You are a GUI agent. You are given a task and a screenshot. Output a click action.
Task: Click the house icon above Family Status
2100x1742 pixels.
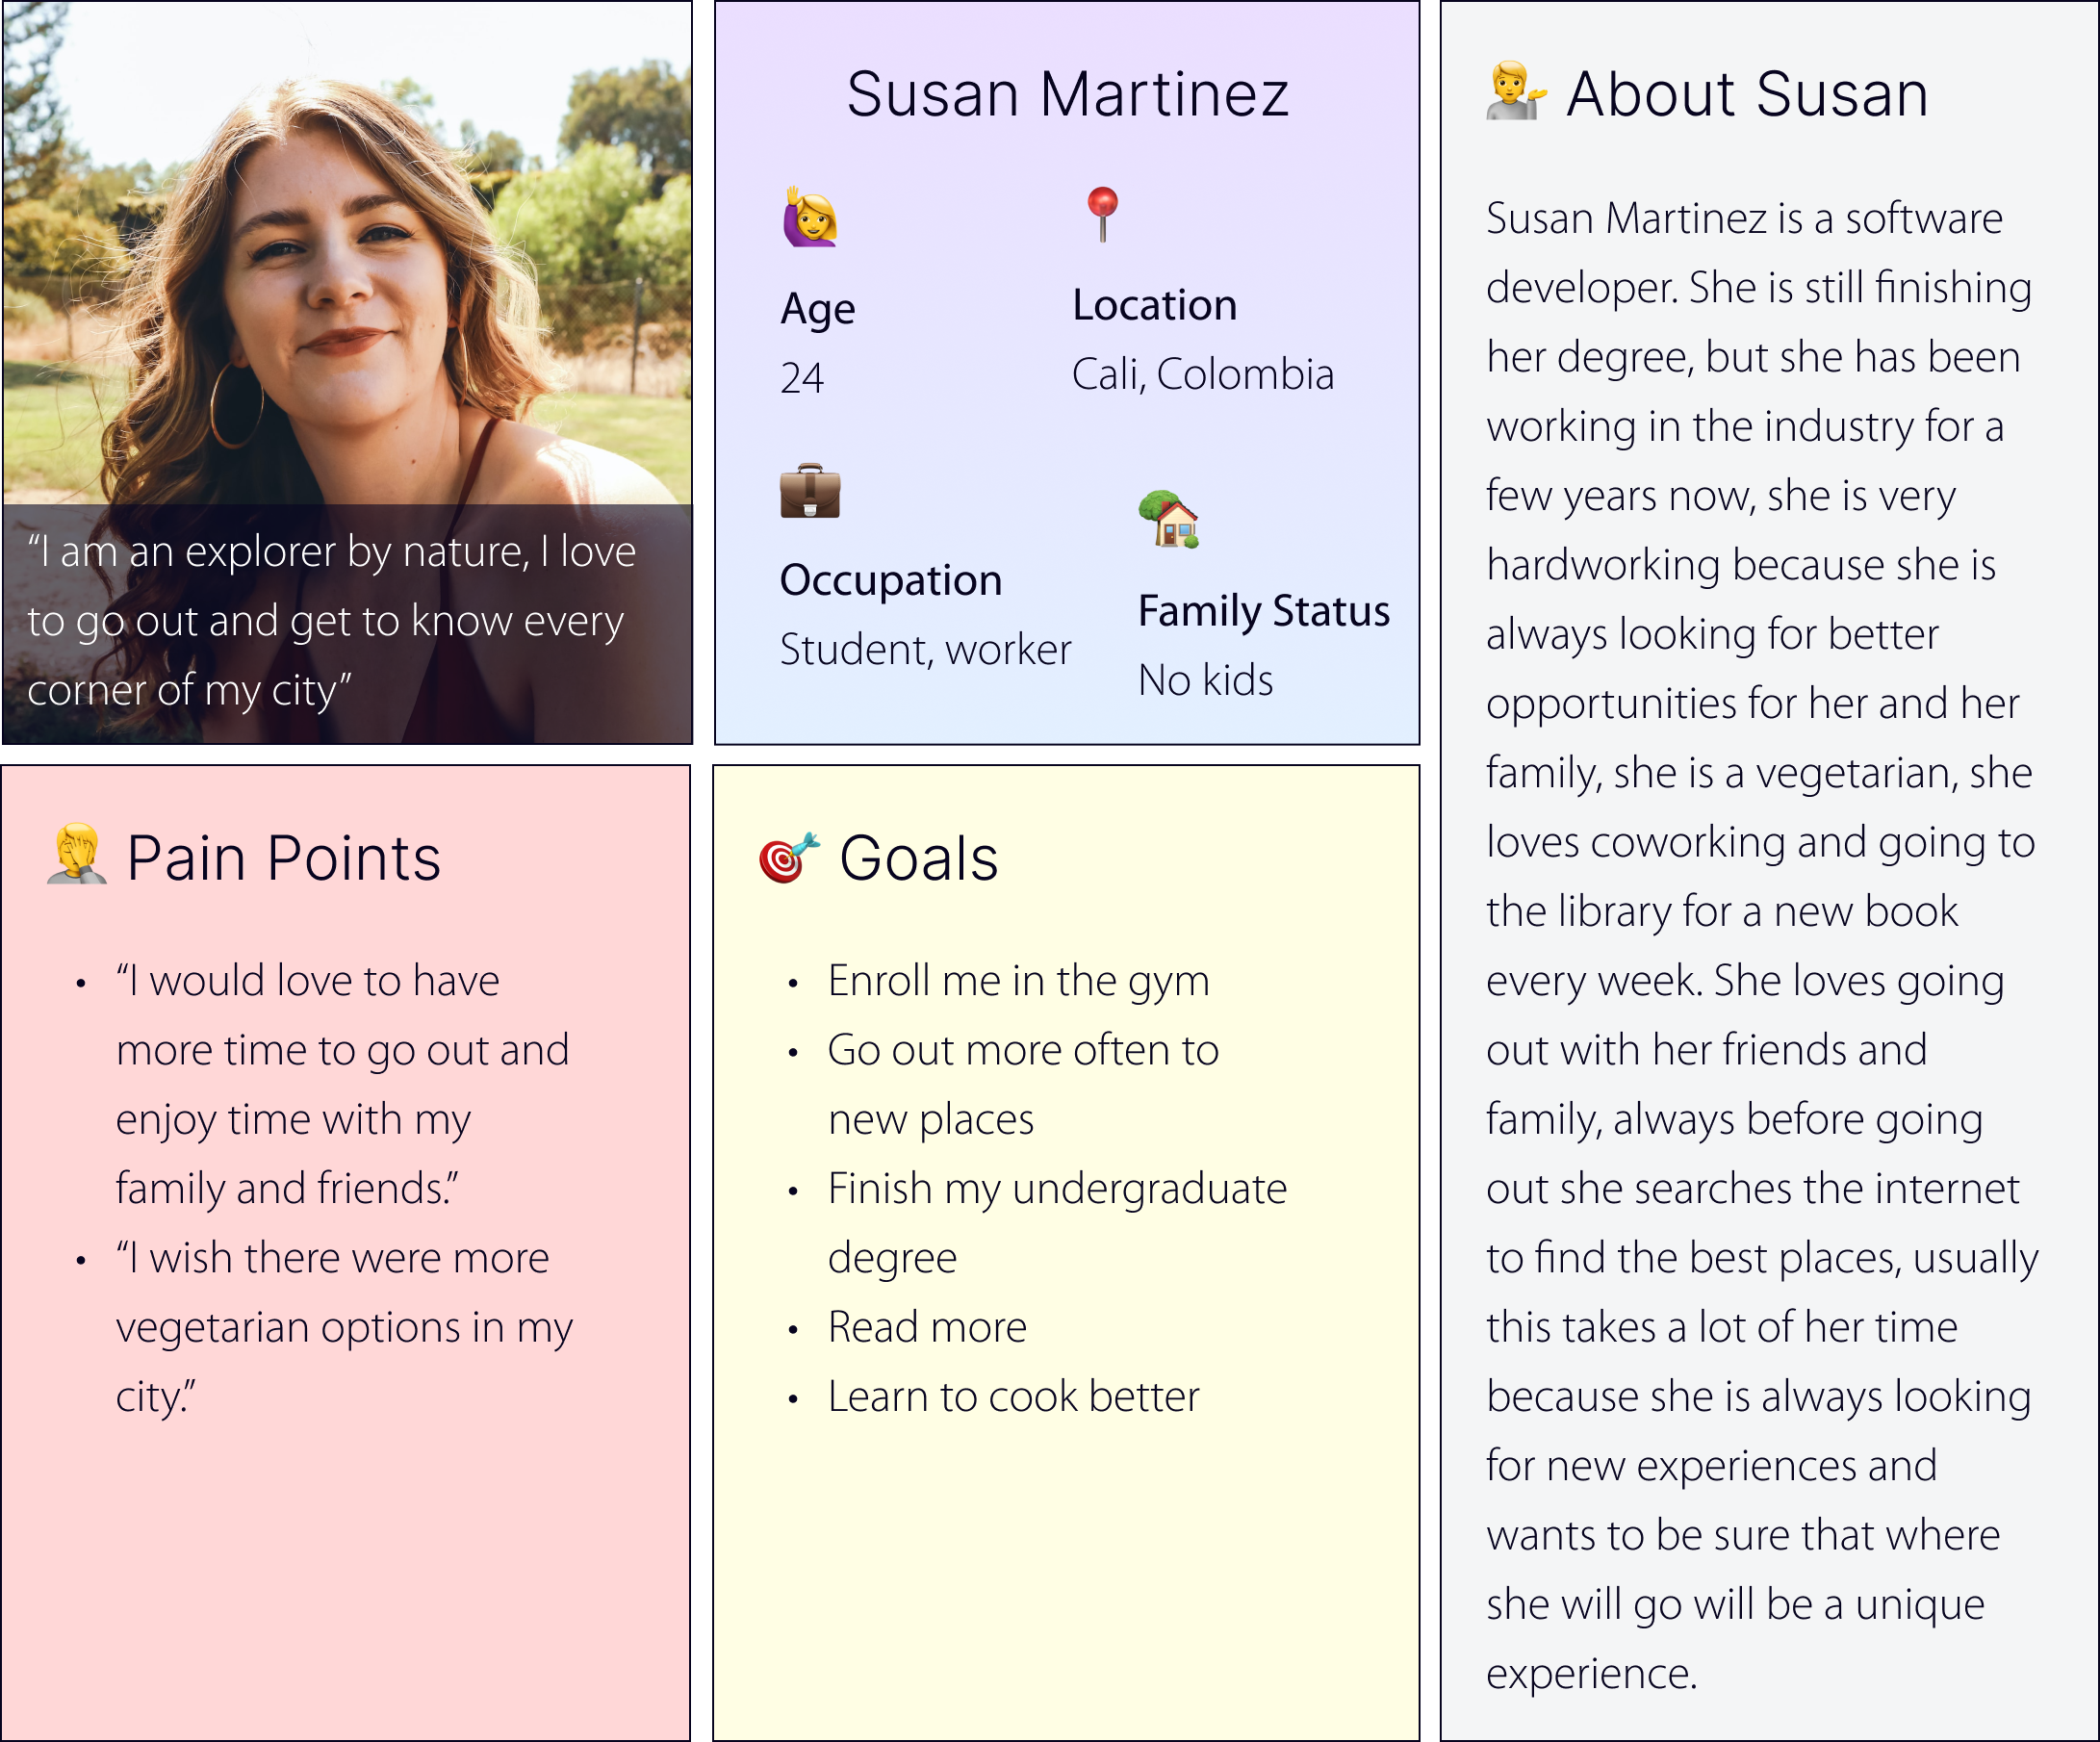click(1169, 519)
